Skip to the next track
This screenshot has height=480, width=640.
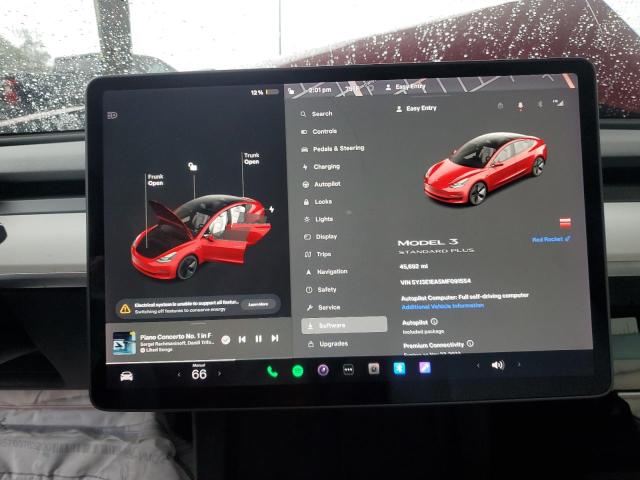[x=275, y=338]
